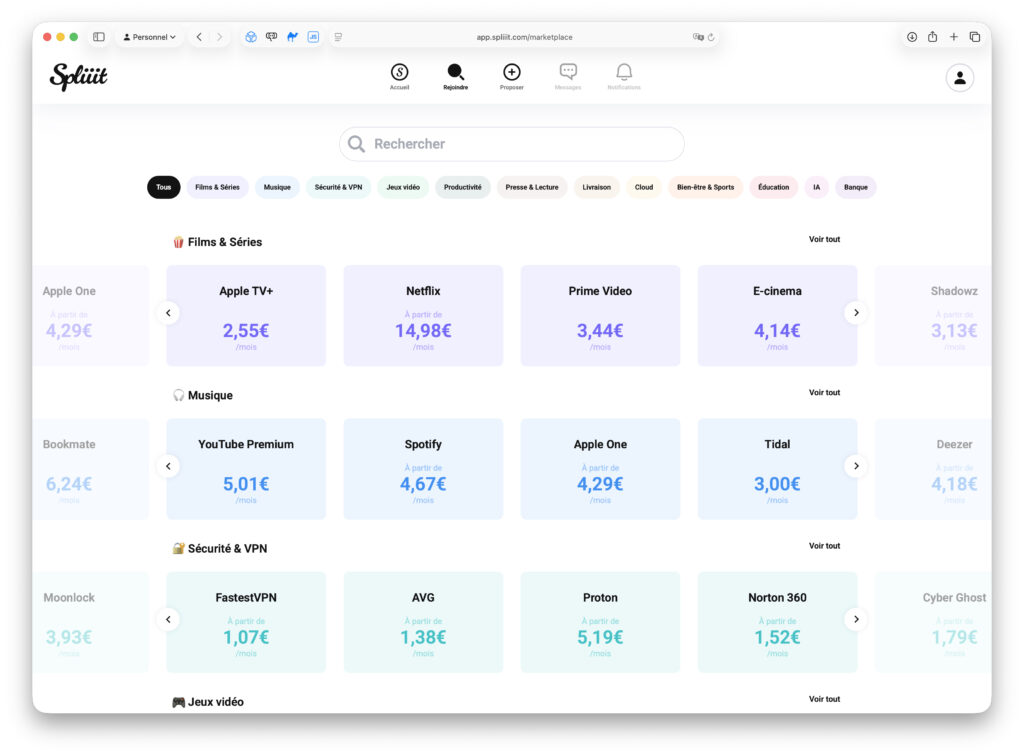Click Voir tout for Jeux vidéo
Screen dimensions: 1024x756
pyautogui.click(x=824, y=699)
